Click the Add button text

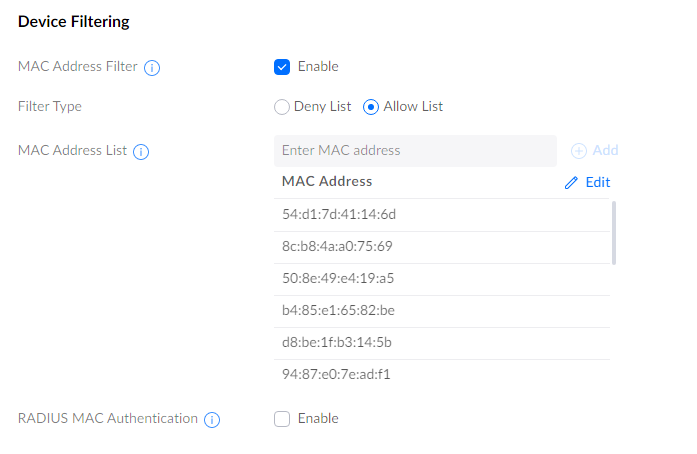pyautogui.click(x=605, y=151)
